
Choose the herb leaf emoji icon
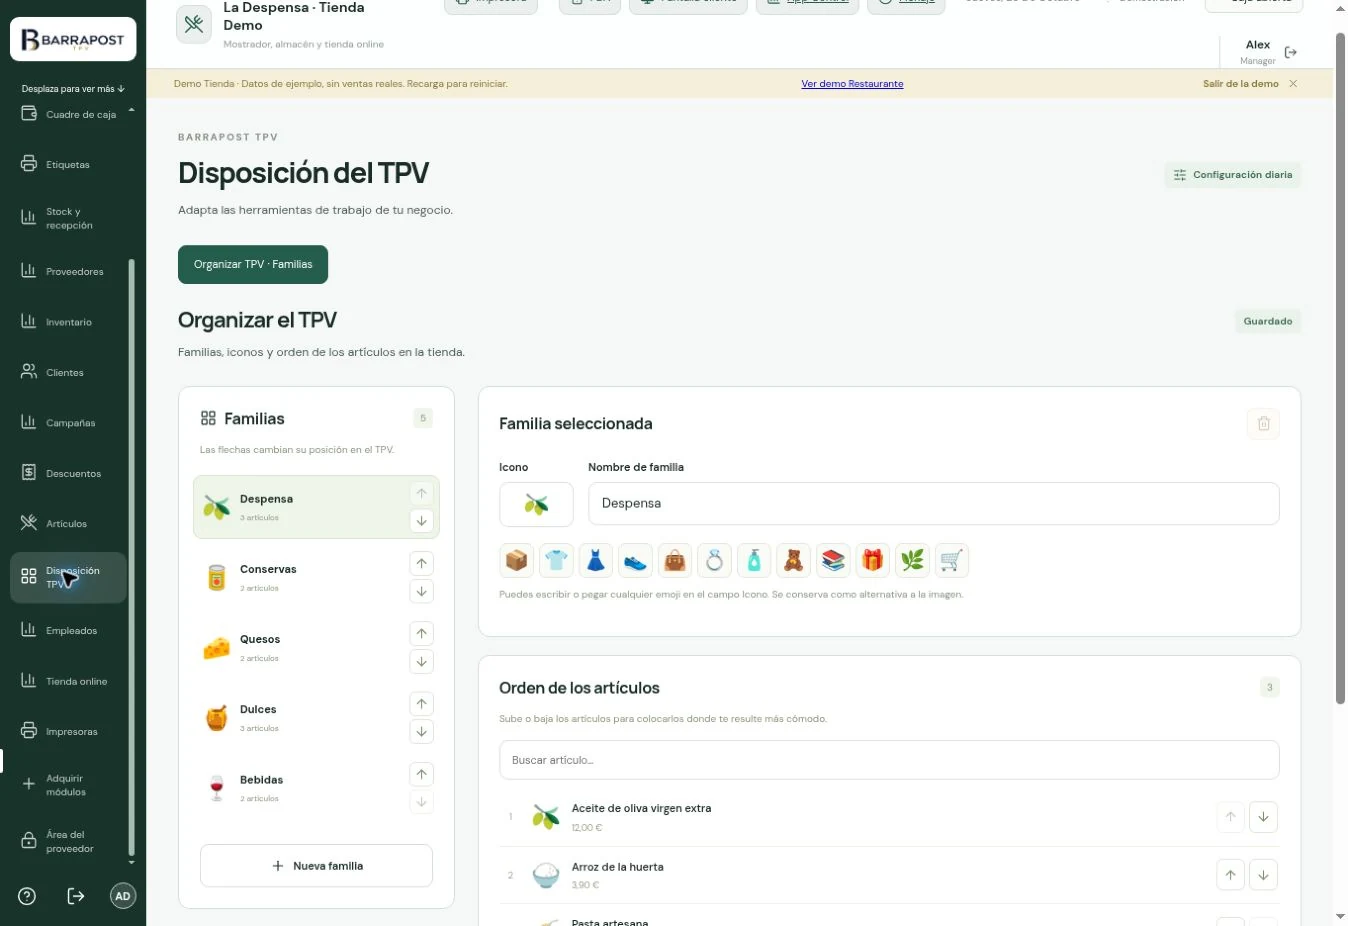point(912,561)
